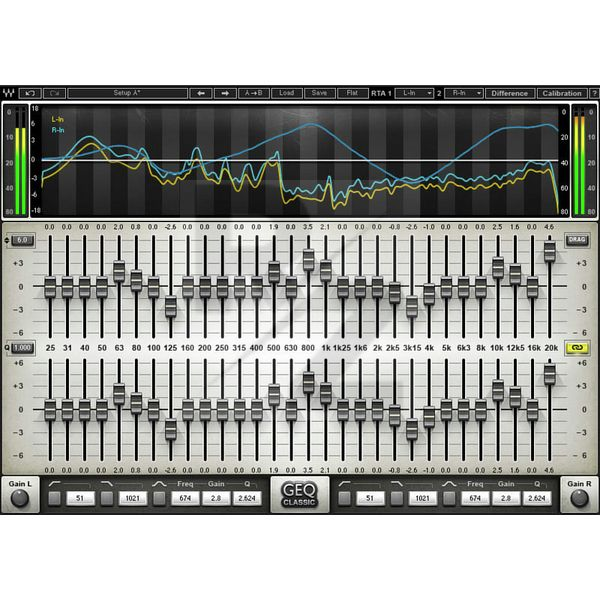Click right high-pass frequency field 51
Image resolution: width=600 pixels, height=600 pixels.
(370, 498)
